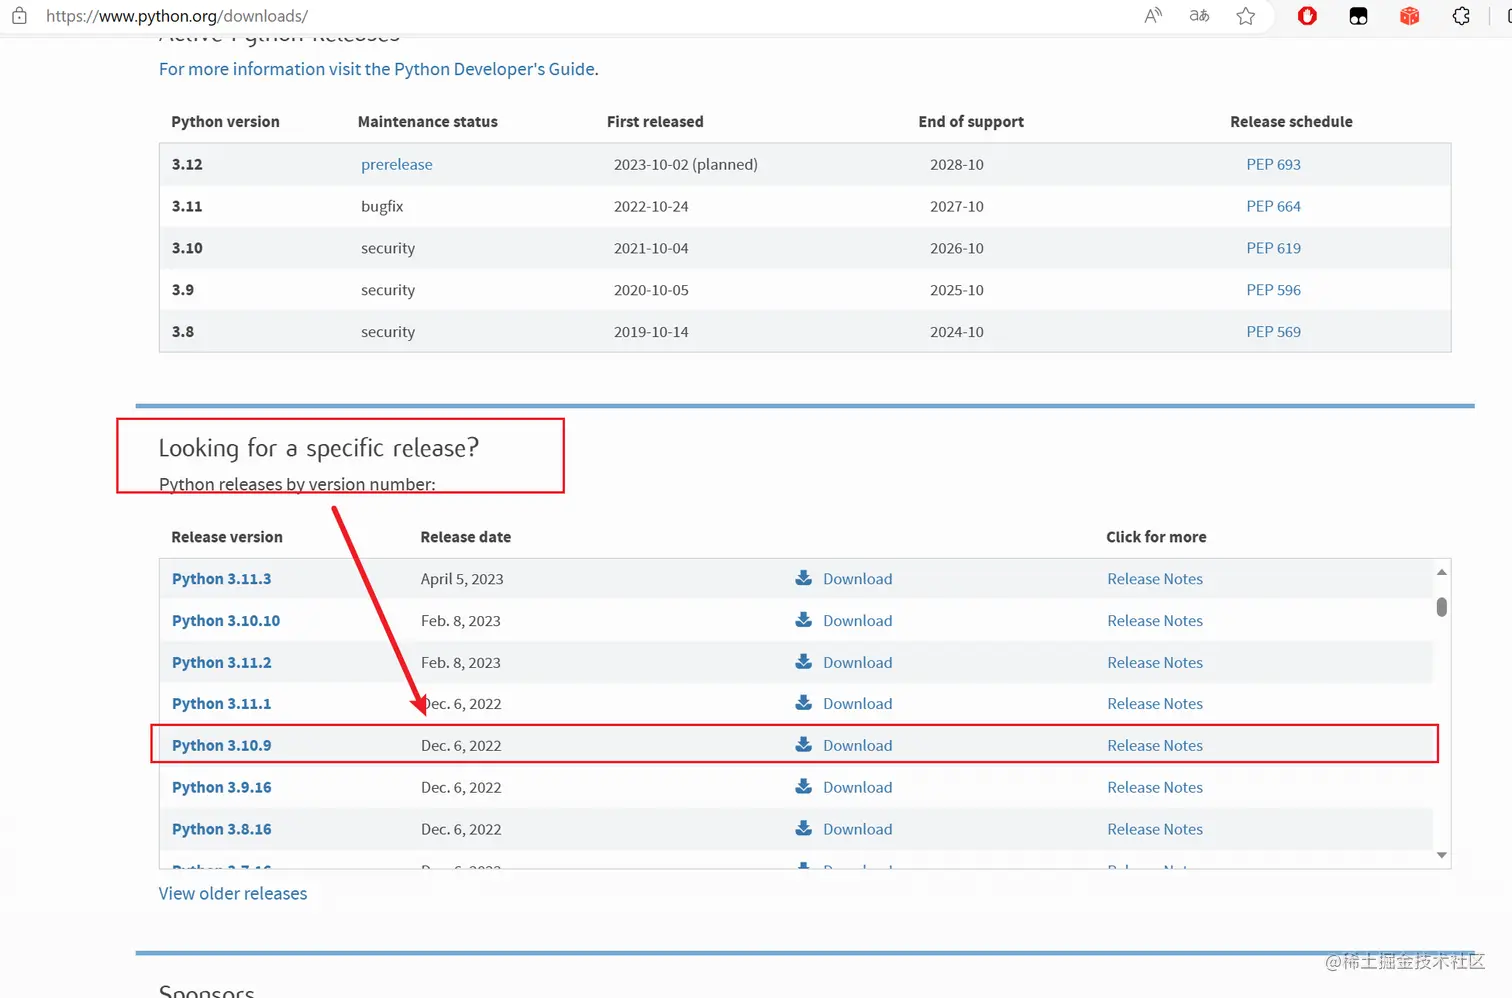The image size is (1512, 998).
Task: Open the Extensions puzzle-piece icon
Action: coord(1461,16)
